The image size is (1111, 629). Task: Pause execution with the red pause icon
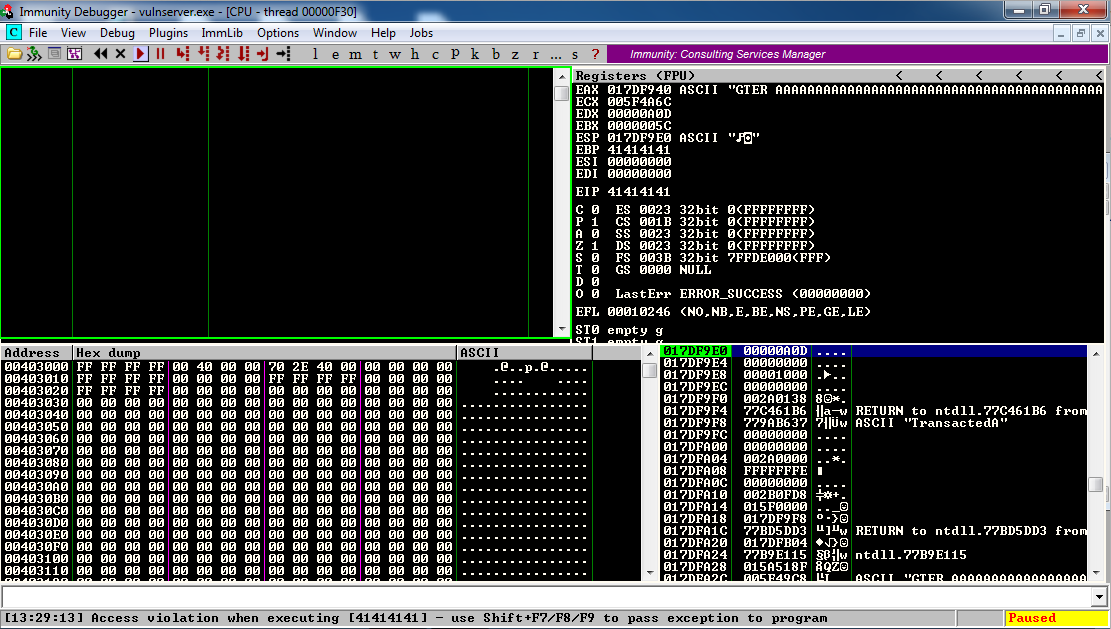click(x=160, y=54)
